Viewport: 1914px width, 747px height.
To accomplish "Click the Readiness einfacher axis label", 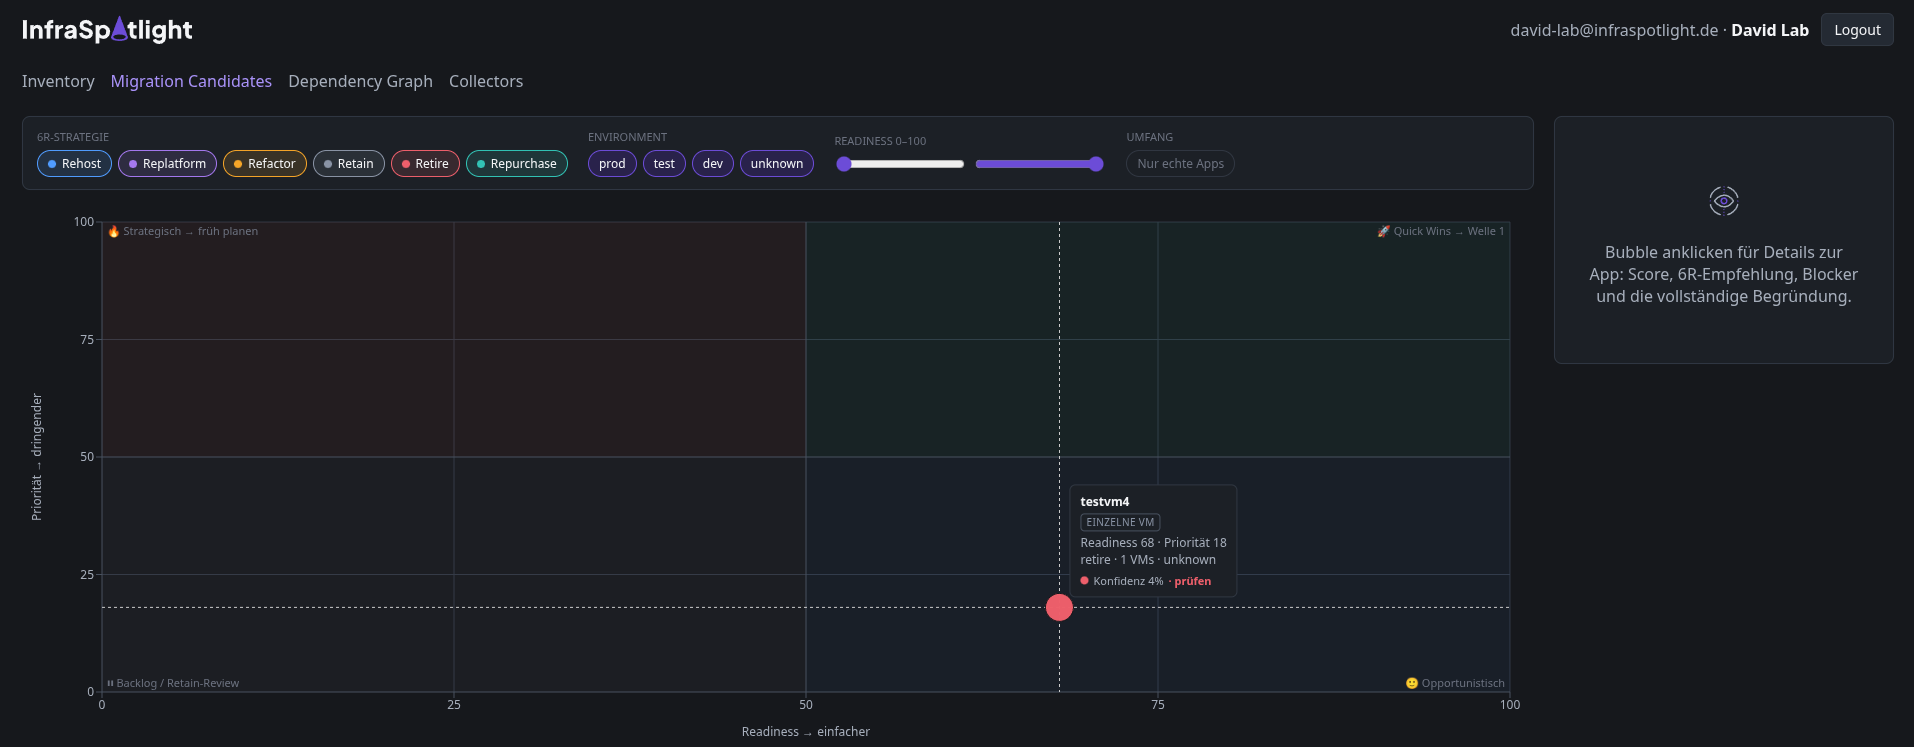I will coord(806,732).
